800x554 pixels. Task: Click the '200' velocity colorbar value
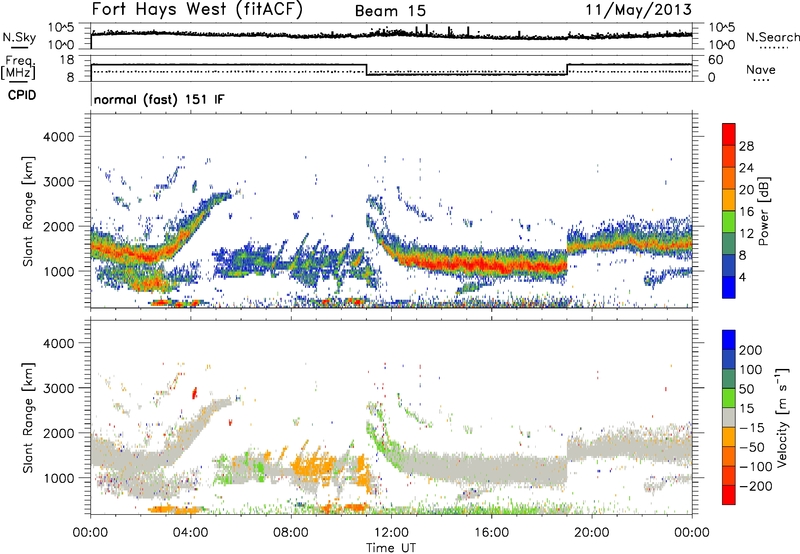[x=751, y=350]
